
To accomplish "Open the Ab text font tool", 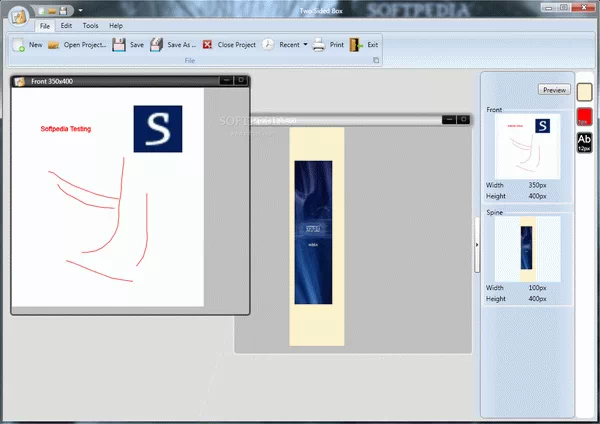I will (584, 142).
